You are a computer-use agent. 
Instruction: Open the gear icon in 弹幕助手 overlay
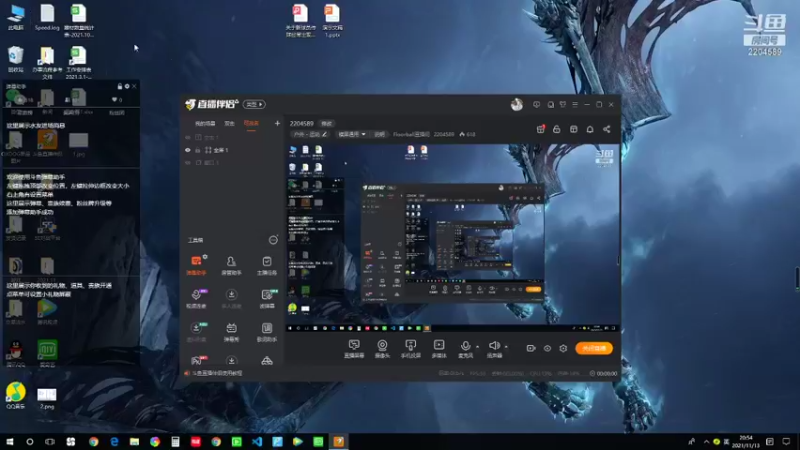[x=127, y=86]
